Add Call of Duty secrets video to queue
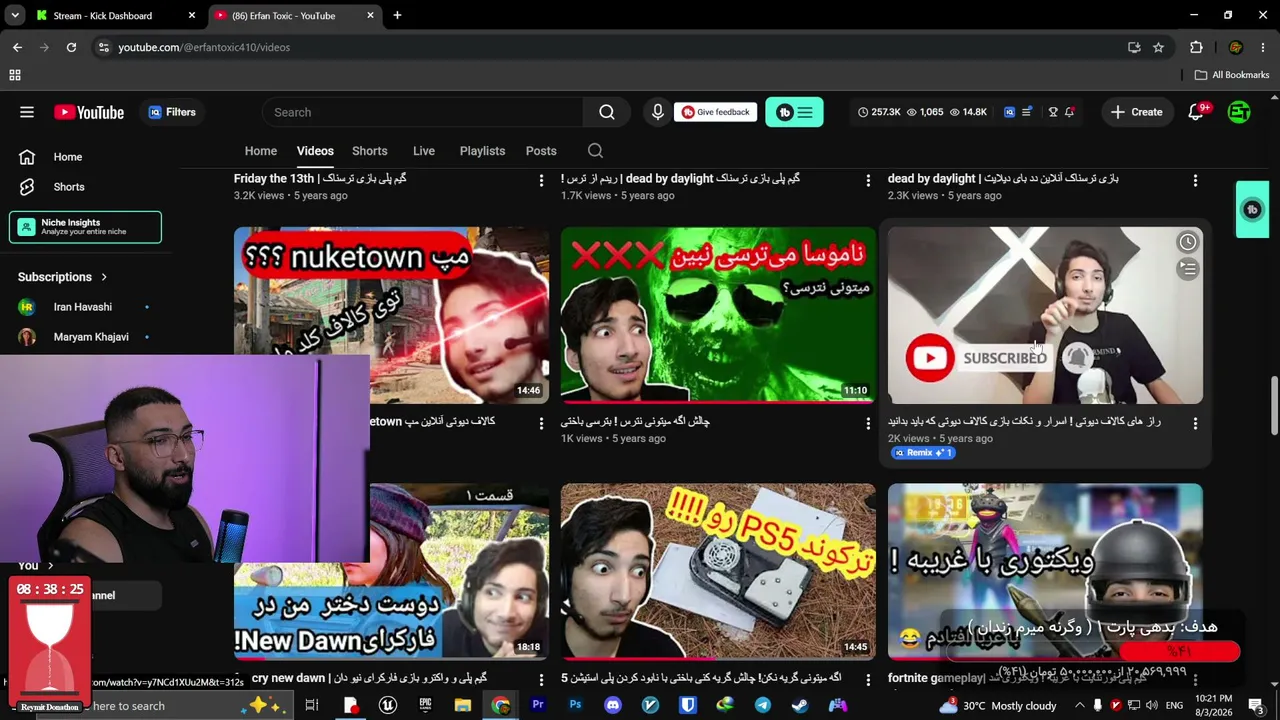 [1187, 269]
